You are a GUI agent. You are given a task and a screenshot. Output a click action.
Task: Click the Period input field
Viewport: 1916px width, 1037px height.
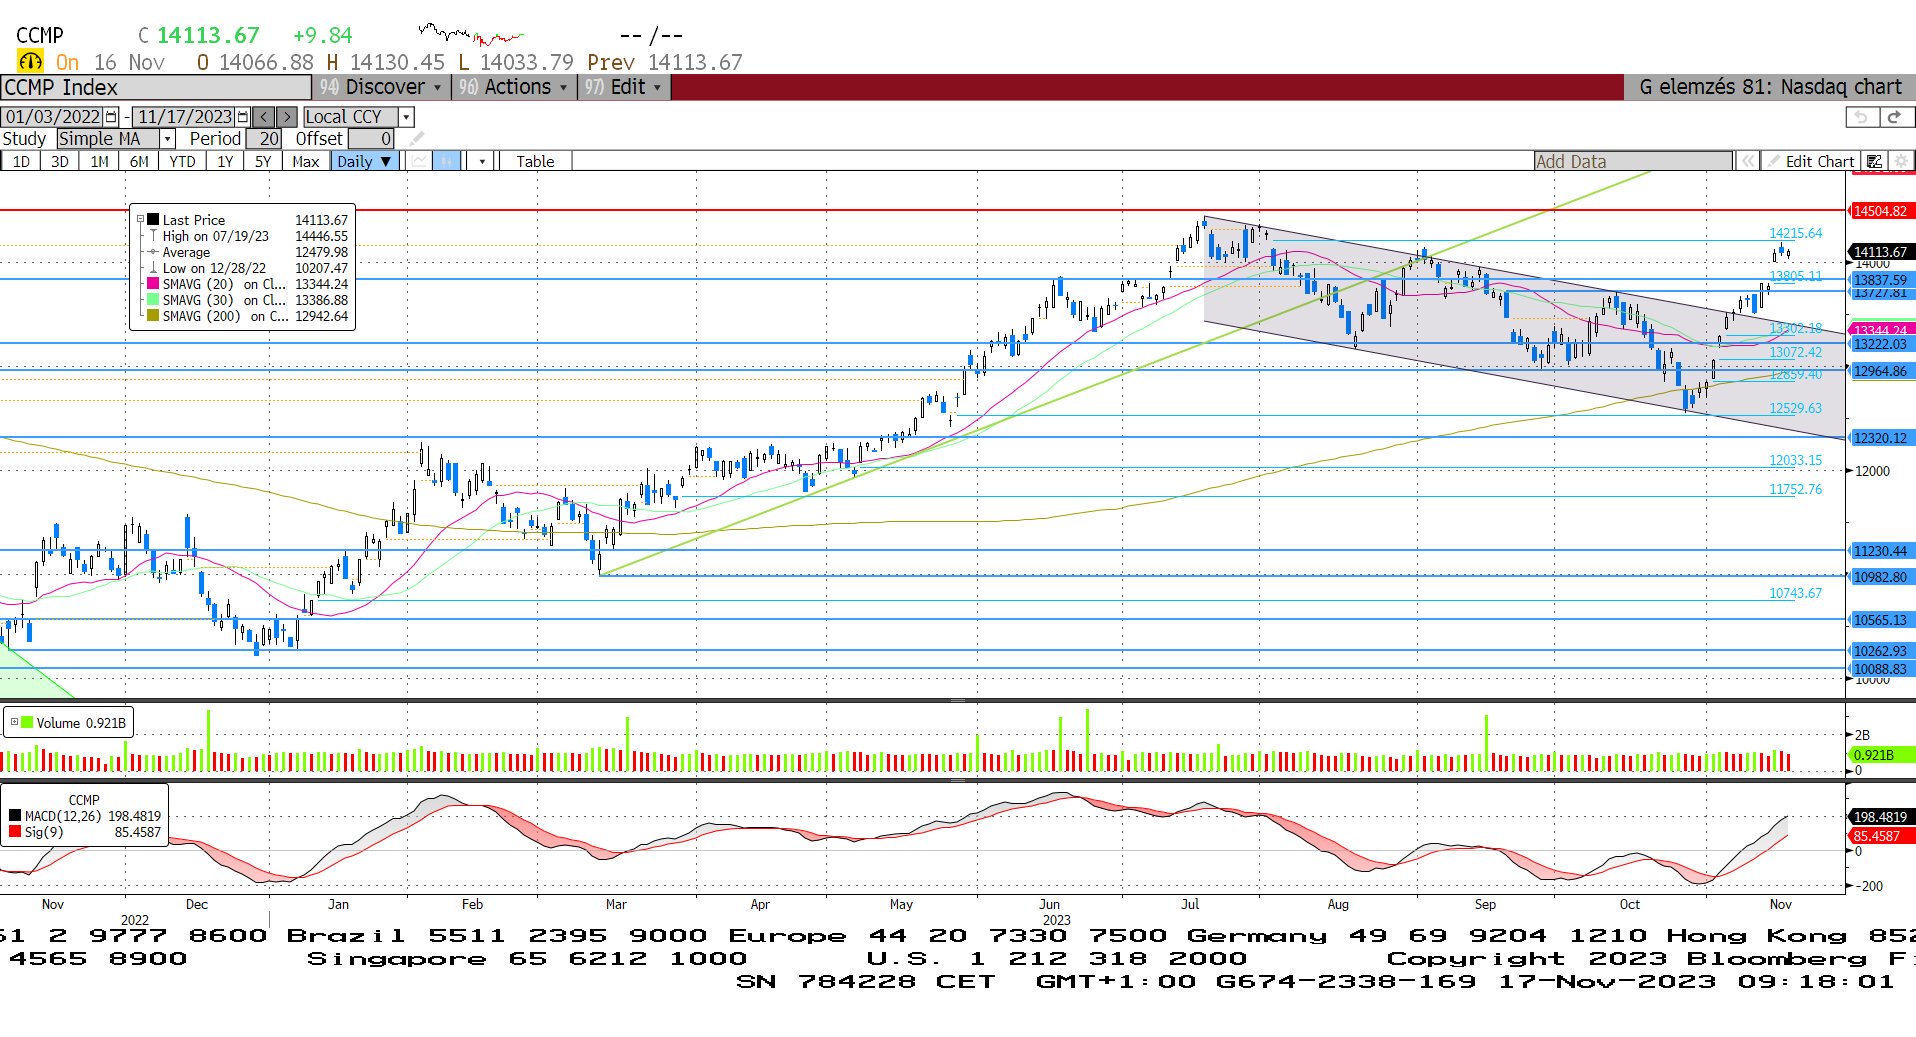(264, 139)
